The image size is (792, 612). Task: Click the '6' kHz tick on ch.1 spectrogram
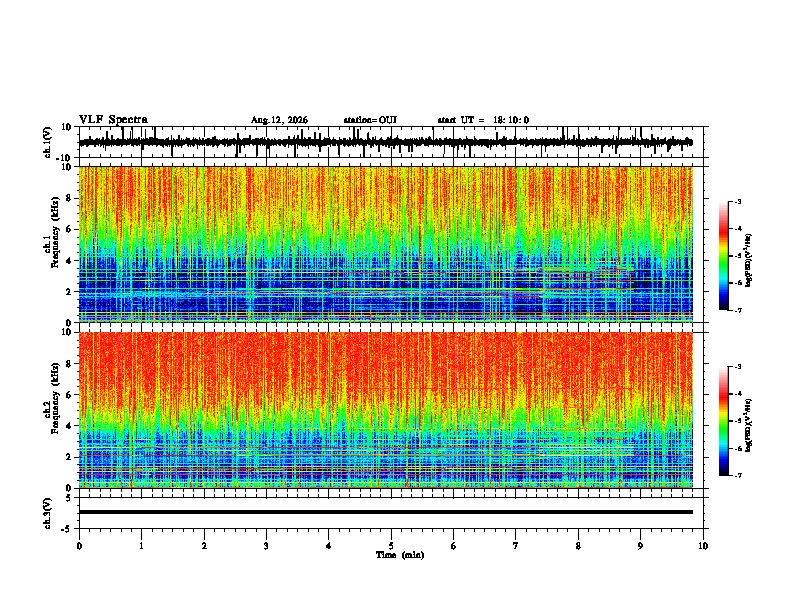click(70, 230)
